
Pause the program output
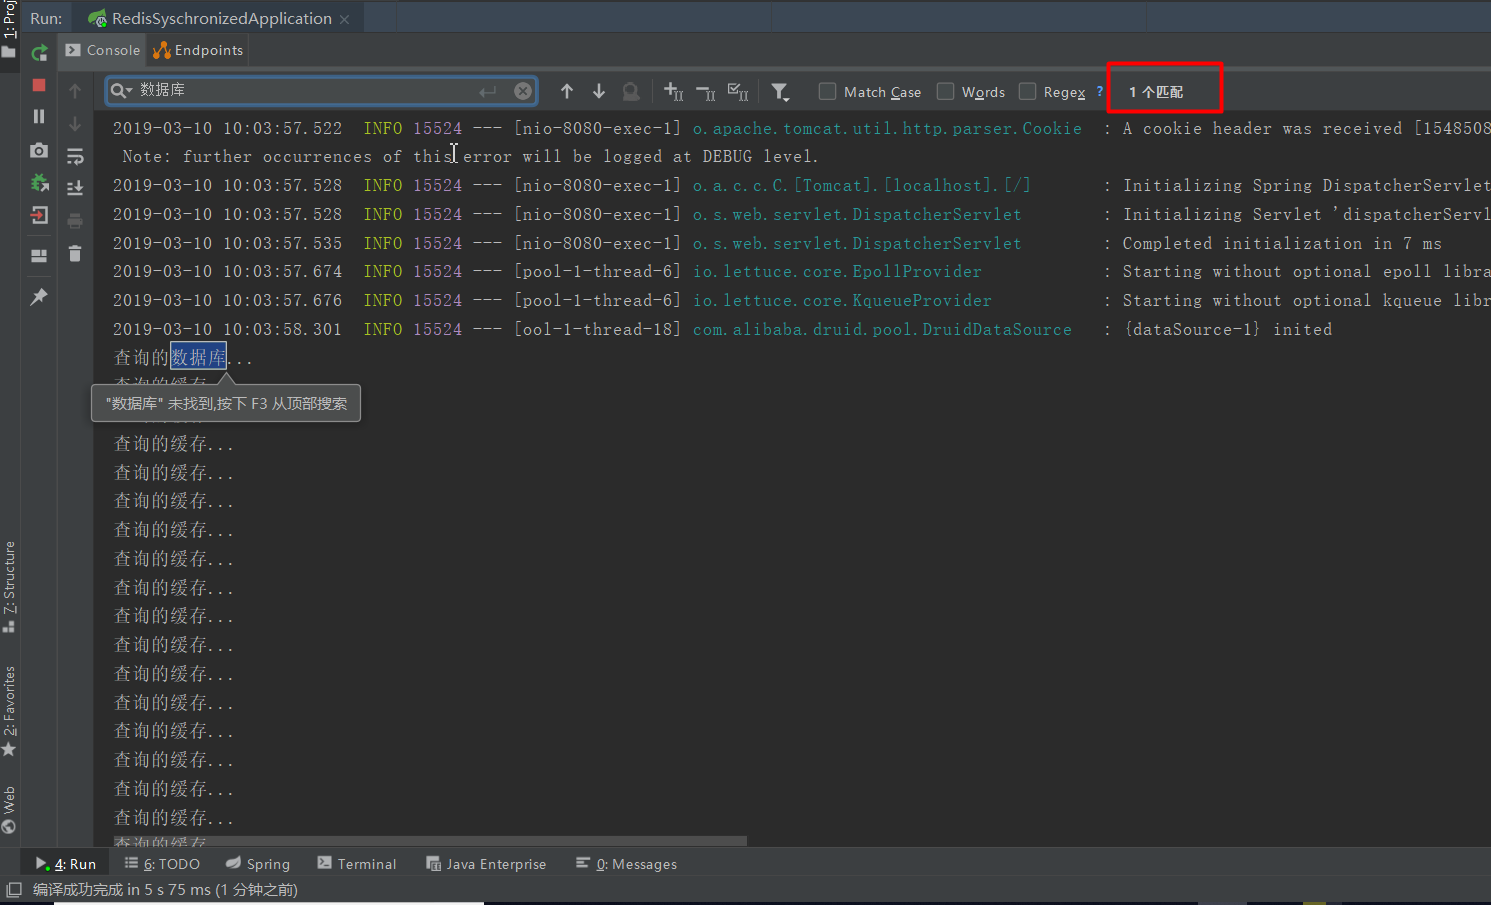click(x=39, y=116)
